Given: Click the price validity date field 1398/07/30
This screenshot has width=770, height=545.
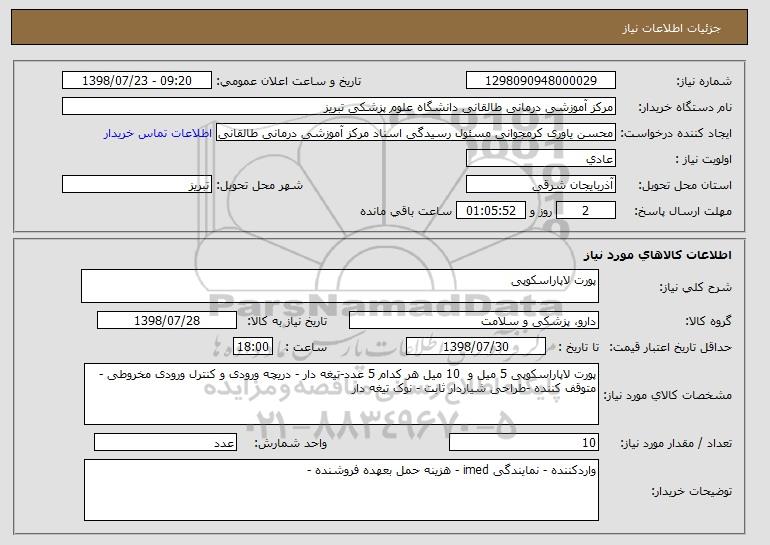Looking at the screenshot, I should click(x=476, y=347).
